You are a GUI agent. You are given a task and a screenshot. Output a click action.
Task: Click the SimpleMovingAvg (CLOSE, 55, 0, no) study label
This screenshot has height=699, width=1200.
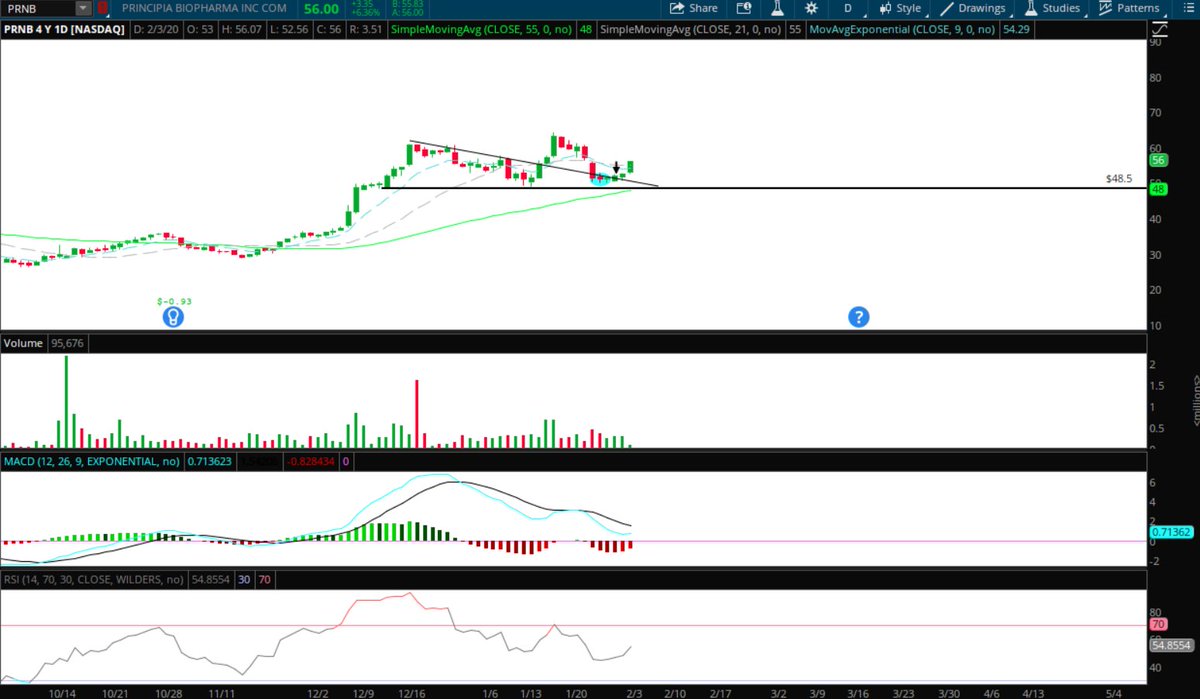point(480,30)
